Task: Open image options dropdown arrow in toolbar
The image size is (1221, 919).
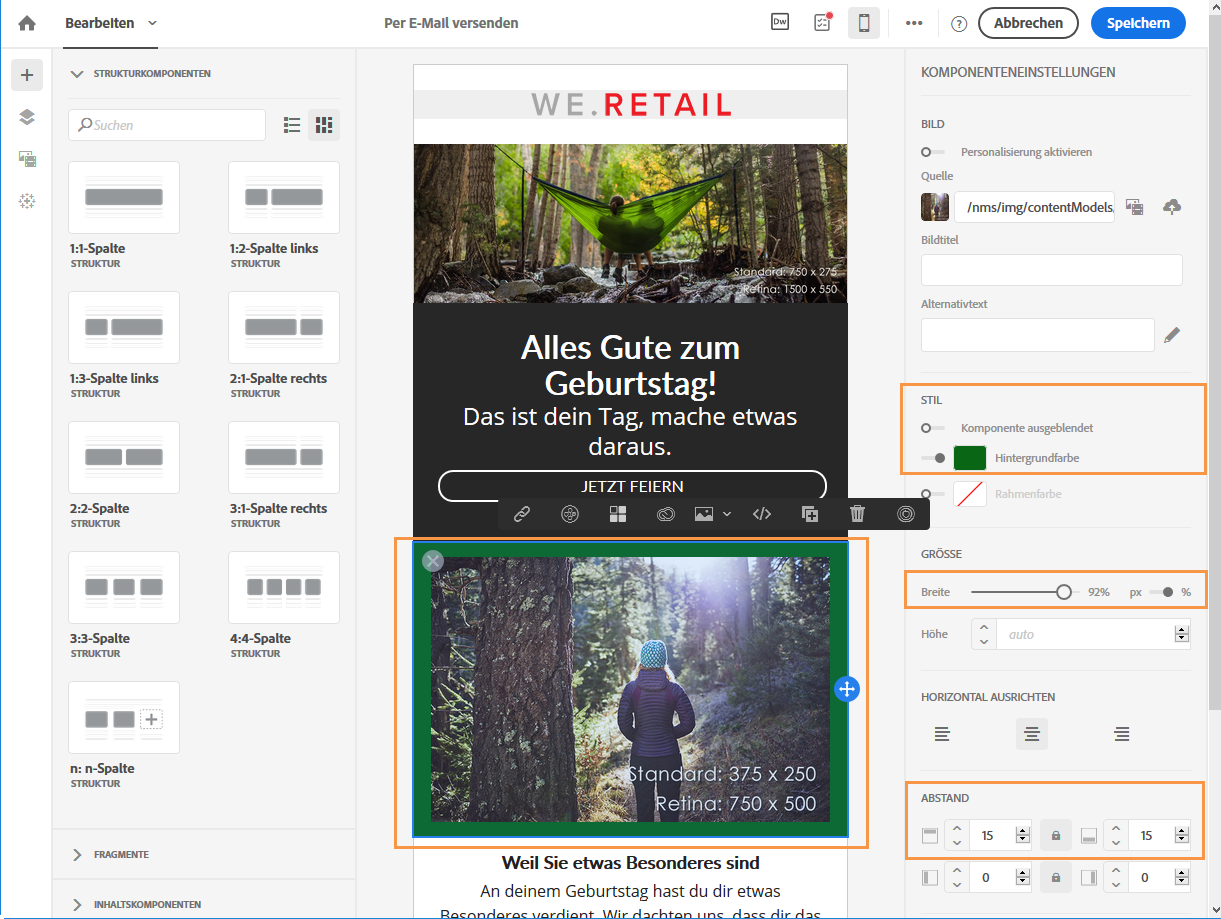Action: coord(727,514)
